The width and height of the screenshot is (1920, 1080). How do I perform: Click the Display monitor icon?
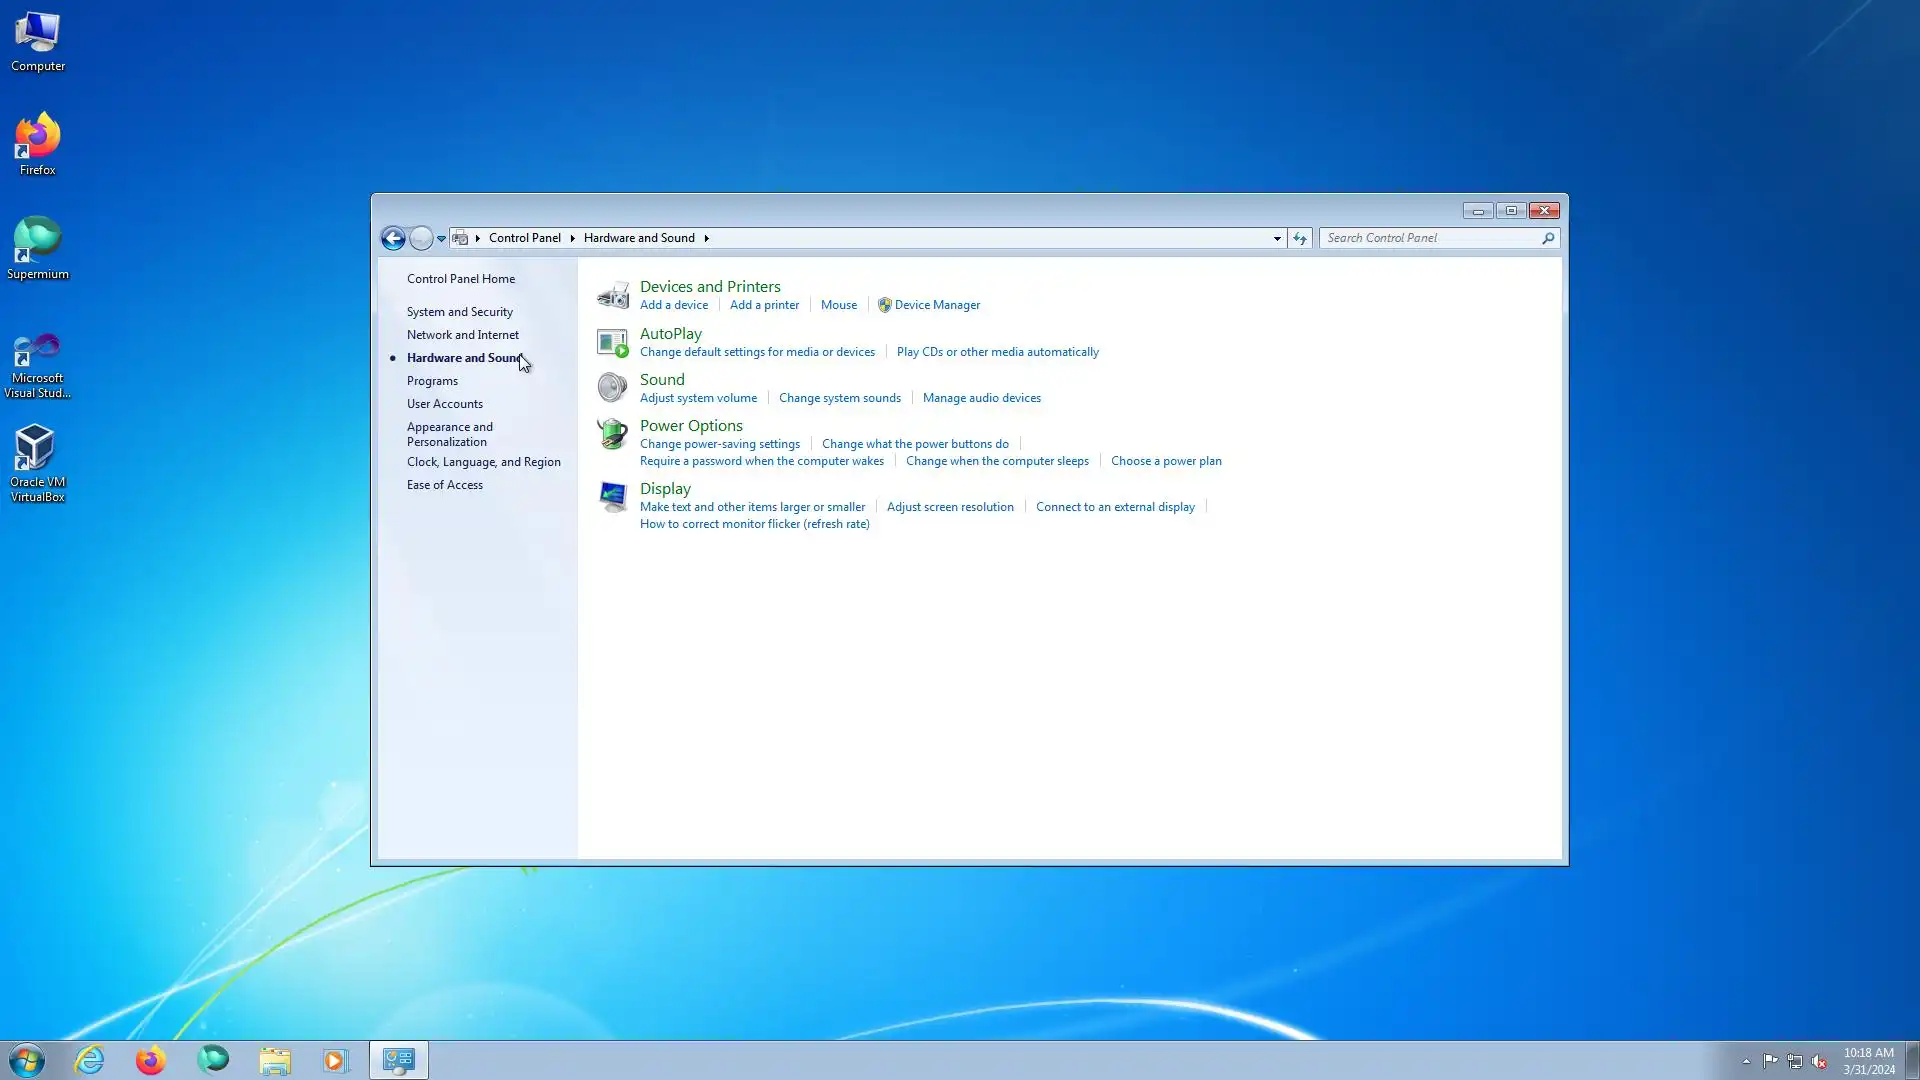click(x=612, y=496)
